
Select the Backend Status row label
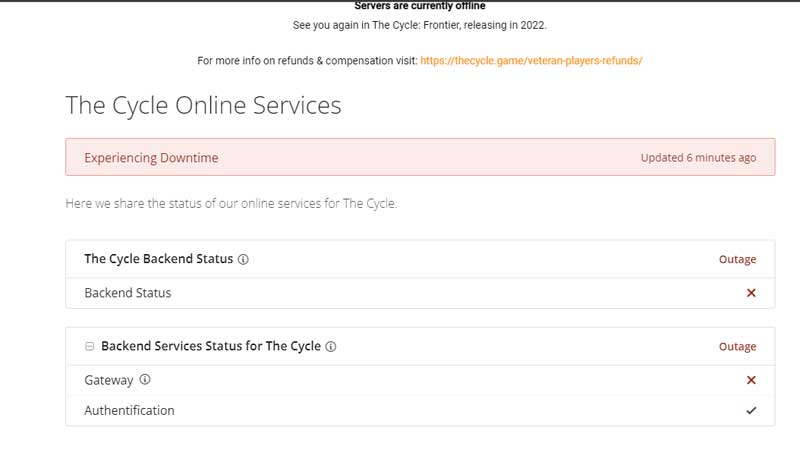(127, 293)
